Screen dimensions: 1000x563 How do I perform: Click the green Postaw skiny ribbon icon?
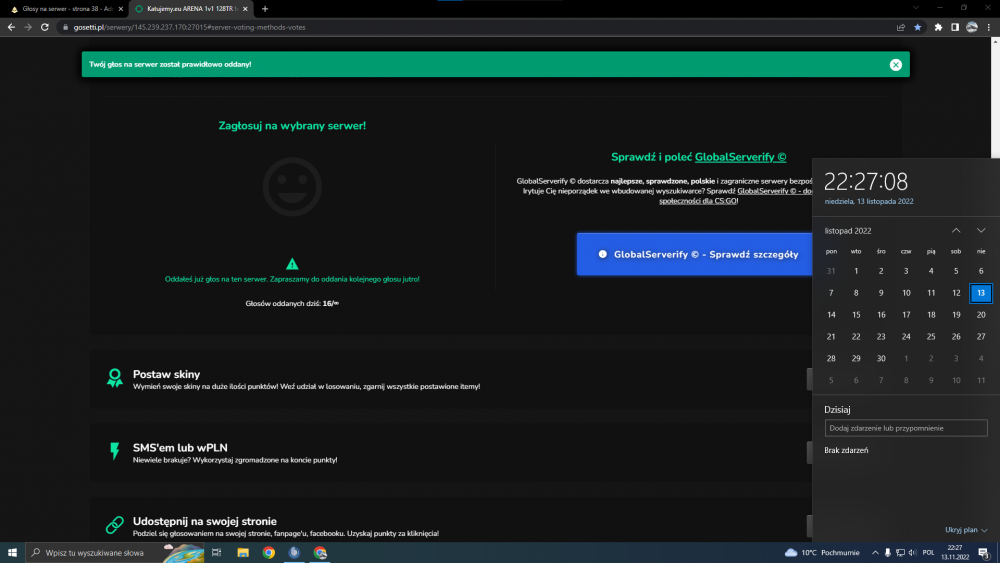pos(115,377)
